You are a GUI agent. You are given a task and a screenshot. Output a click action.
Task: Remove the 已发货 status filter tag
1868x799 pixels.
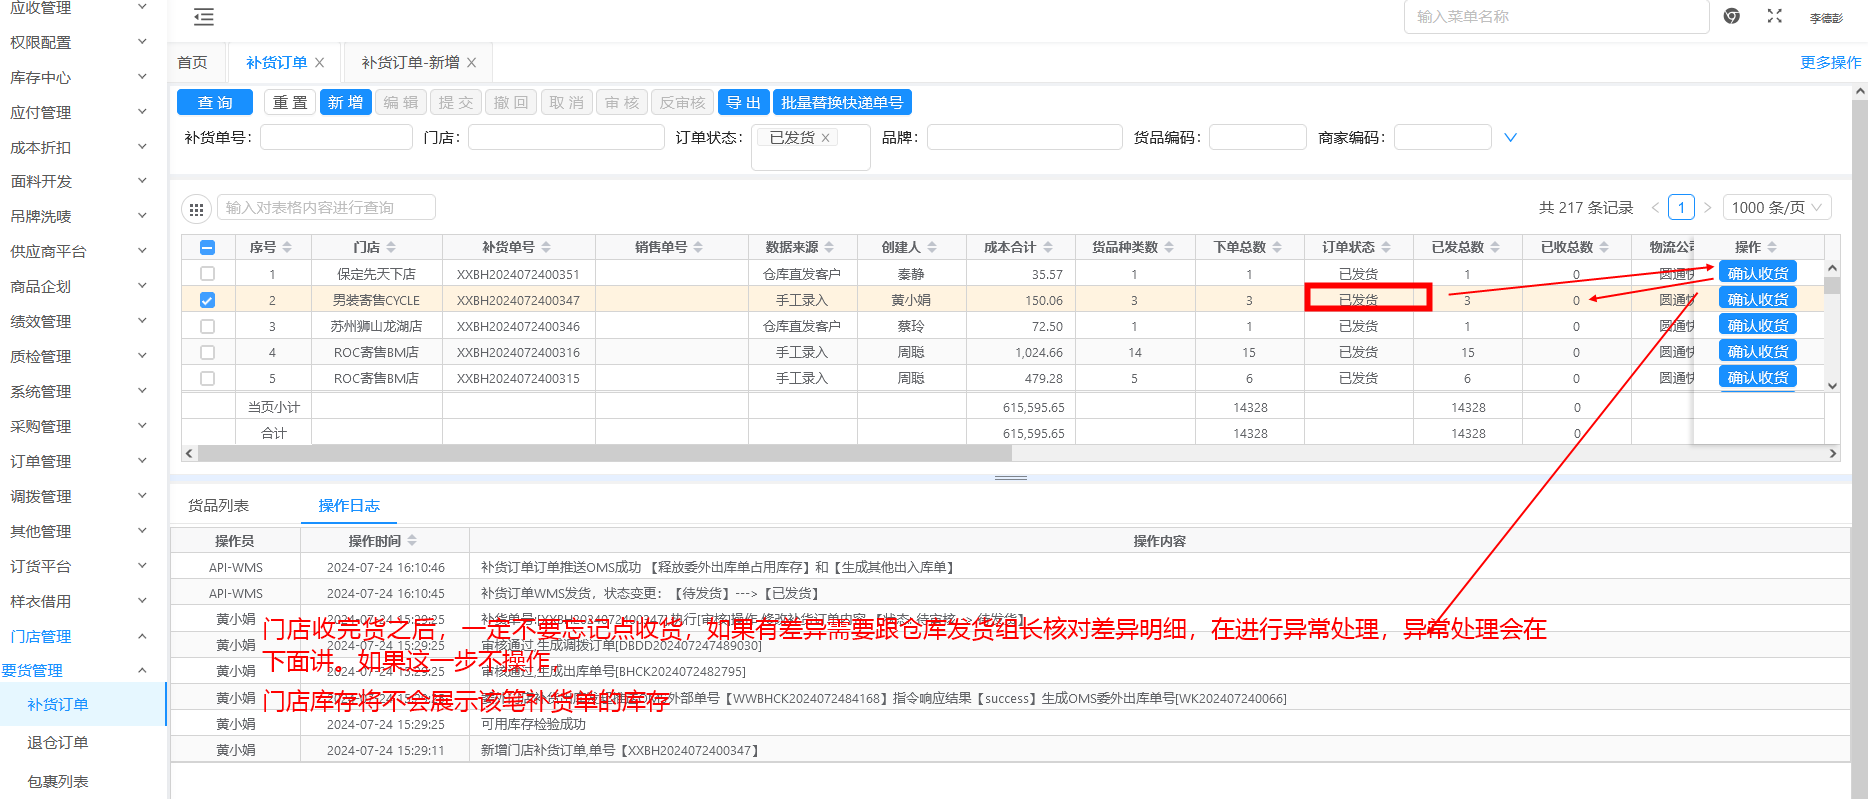[826, 138]
